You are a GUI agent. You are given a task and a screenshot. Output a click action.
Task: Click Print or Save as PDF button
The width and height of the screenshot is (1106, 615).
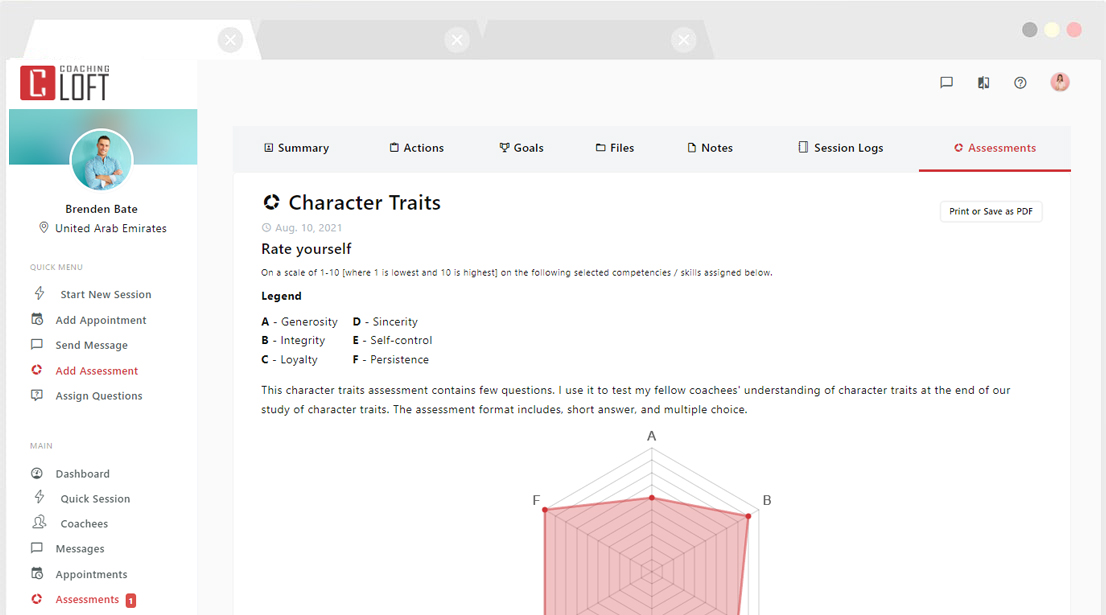990,212
